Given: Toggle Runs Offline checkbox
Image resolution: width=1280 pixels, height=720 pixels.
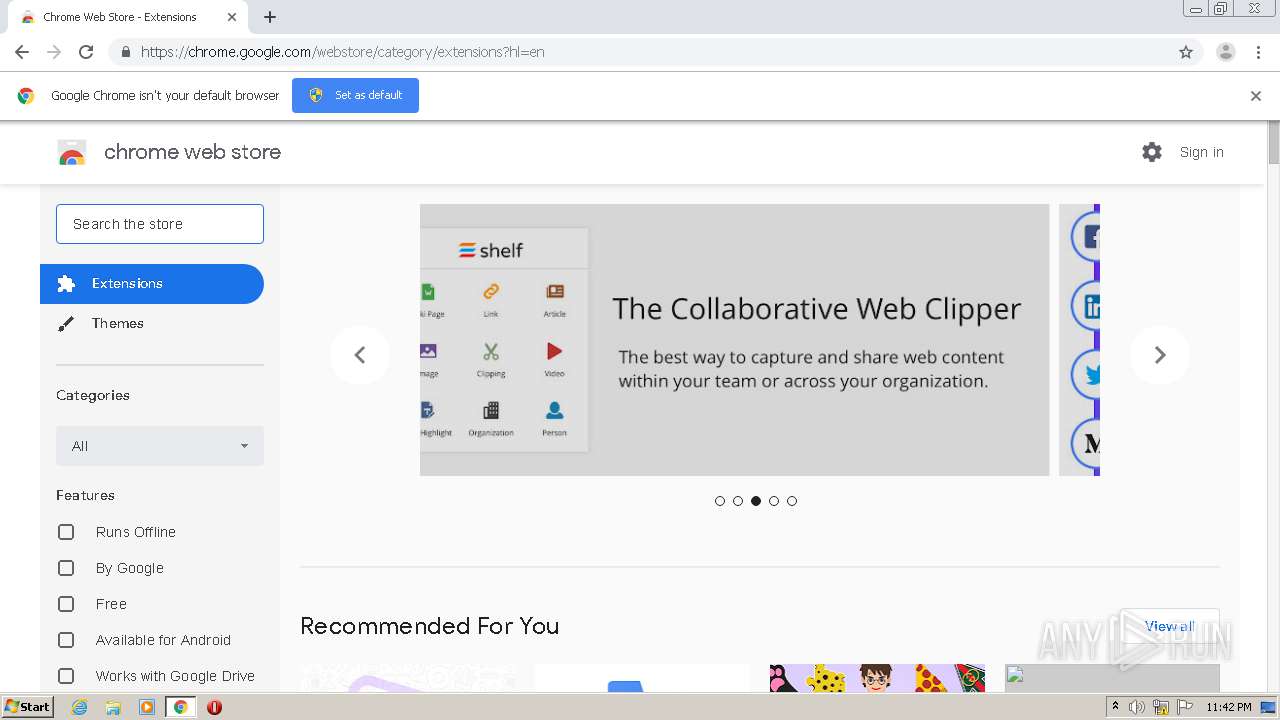Looking at the screenshot, I should 66,532.
